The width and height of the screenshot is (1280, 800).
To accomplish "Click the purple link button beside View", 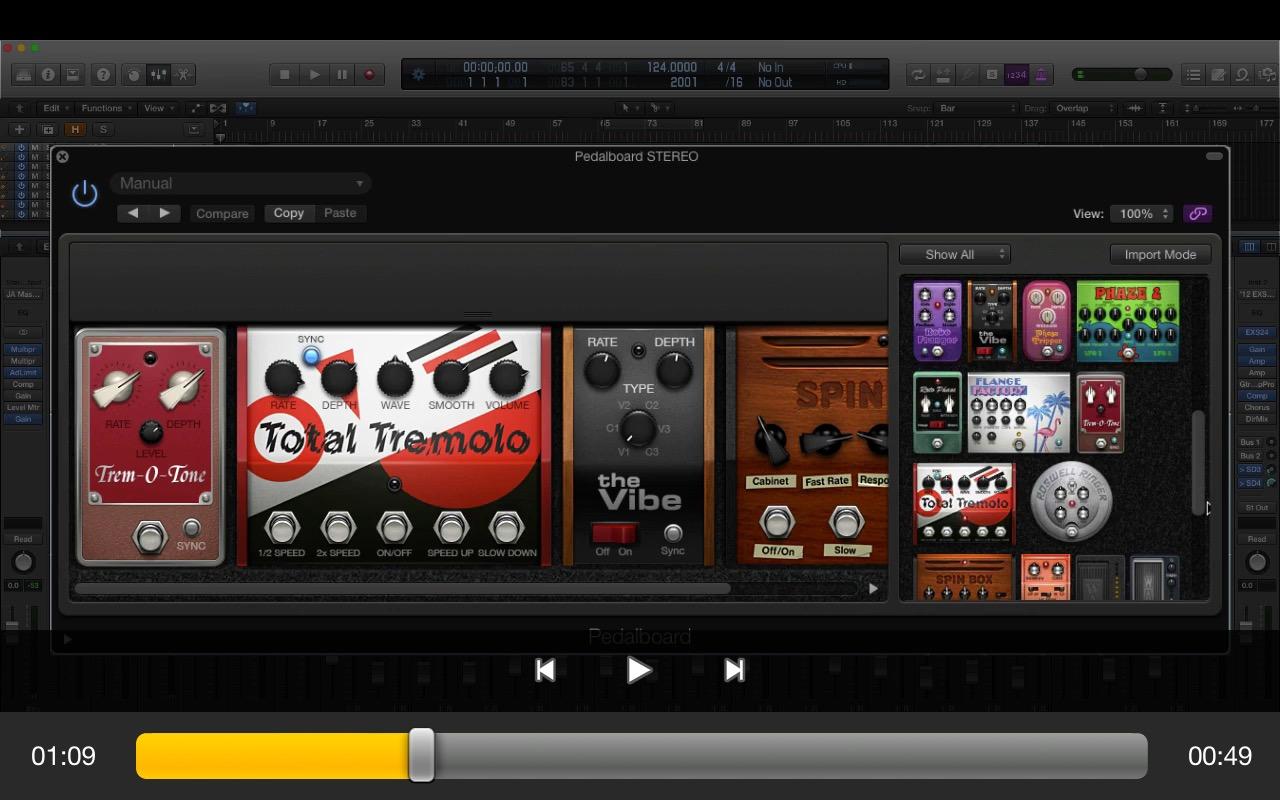I will click(1197, 213).
